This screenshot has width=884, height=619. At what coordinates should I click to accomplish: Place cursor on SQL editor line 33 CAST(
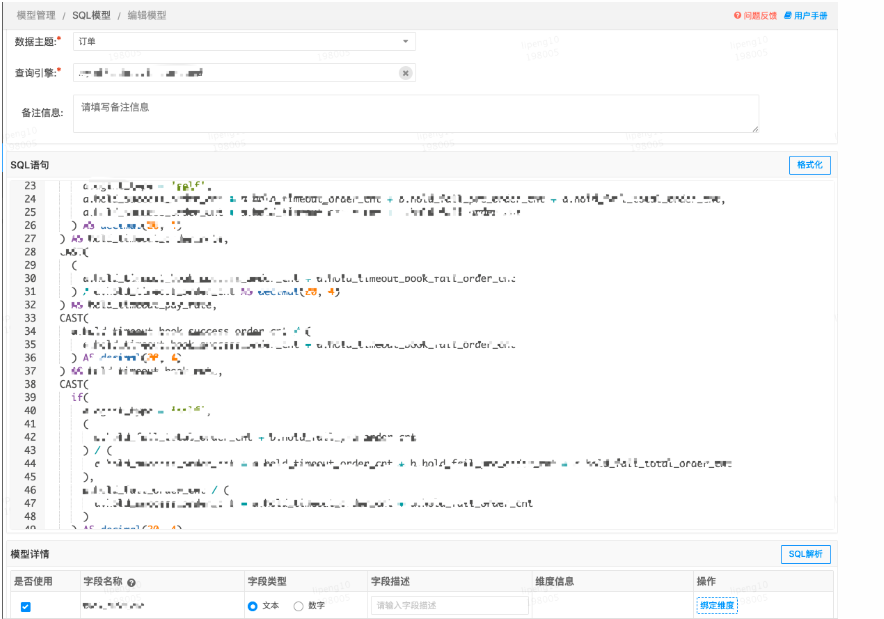coord(74,318)
